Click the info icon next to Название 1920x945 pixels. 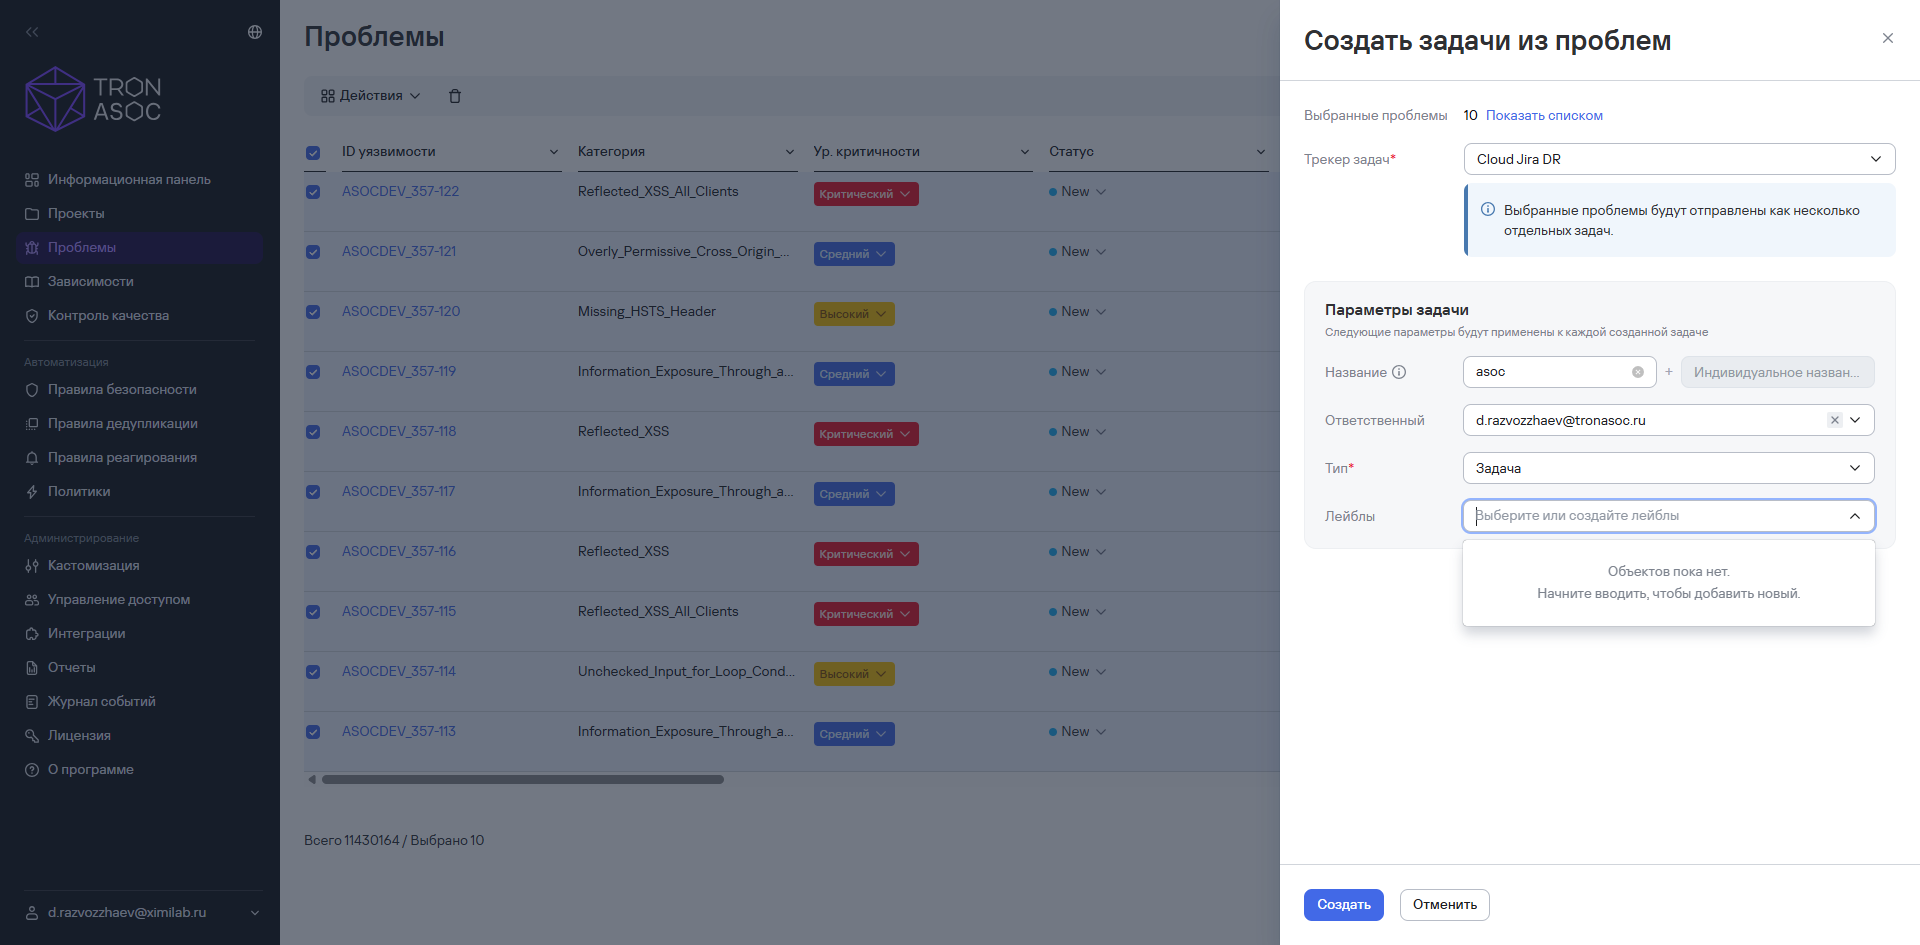pyautogui.click(x=1399, y=372)
